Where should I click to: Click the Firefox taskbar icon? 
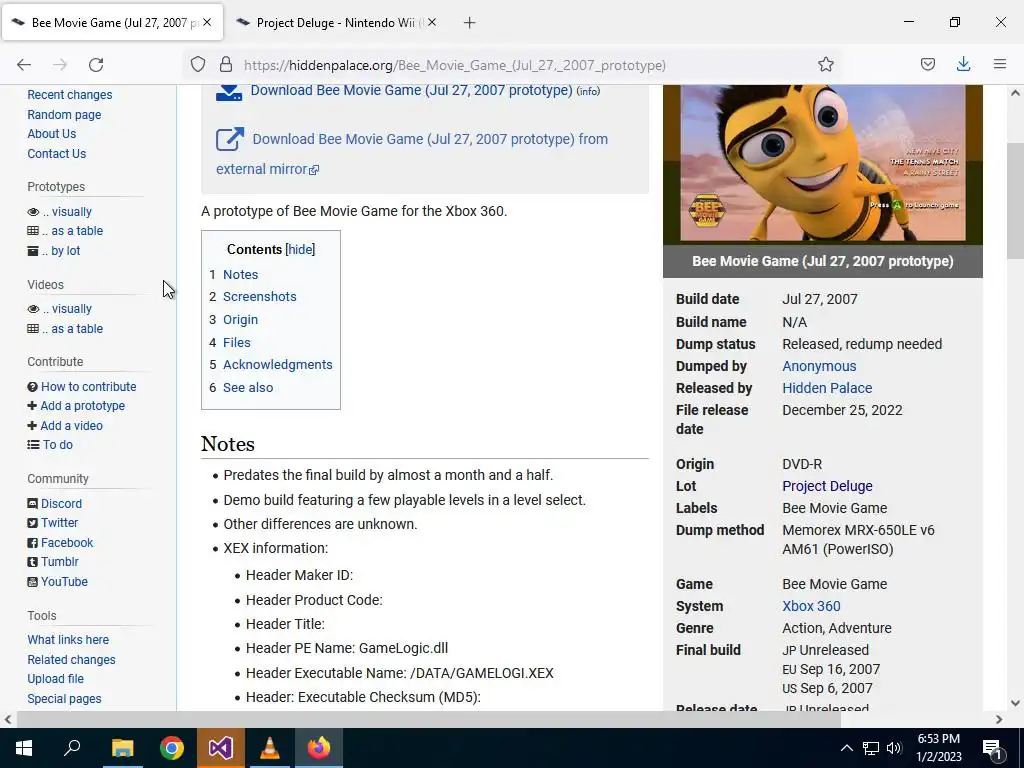(x=319, y=748)
